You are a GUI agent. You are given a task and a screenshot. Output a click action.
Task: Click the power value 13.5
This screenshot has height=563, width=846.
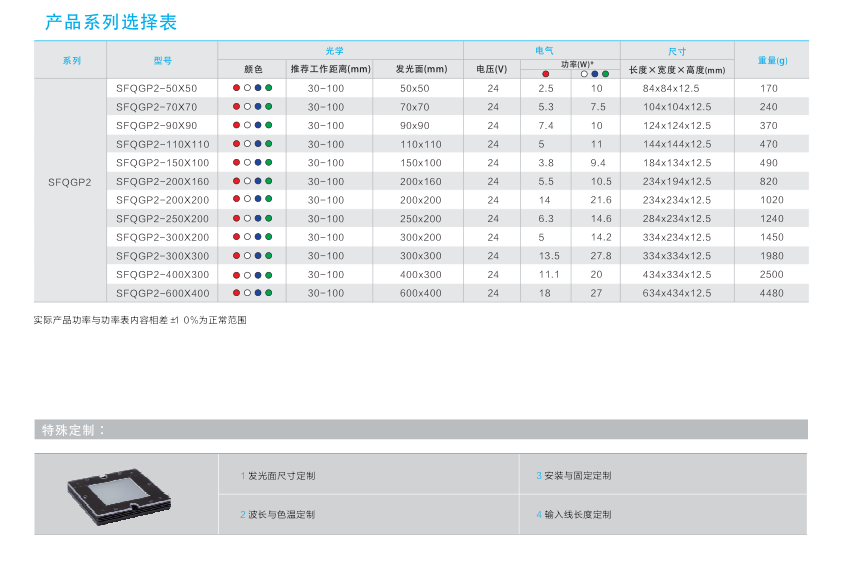pyautogui.click(x=549, y=256)
